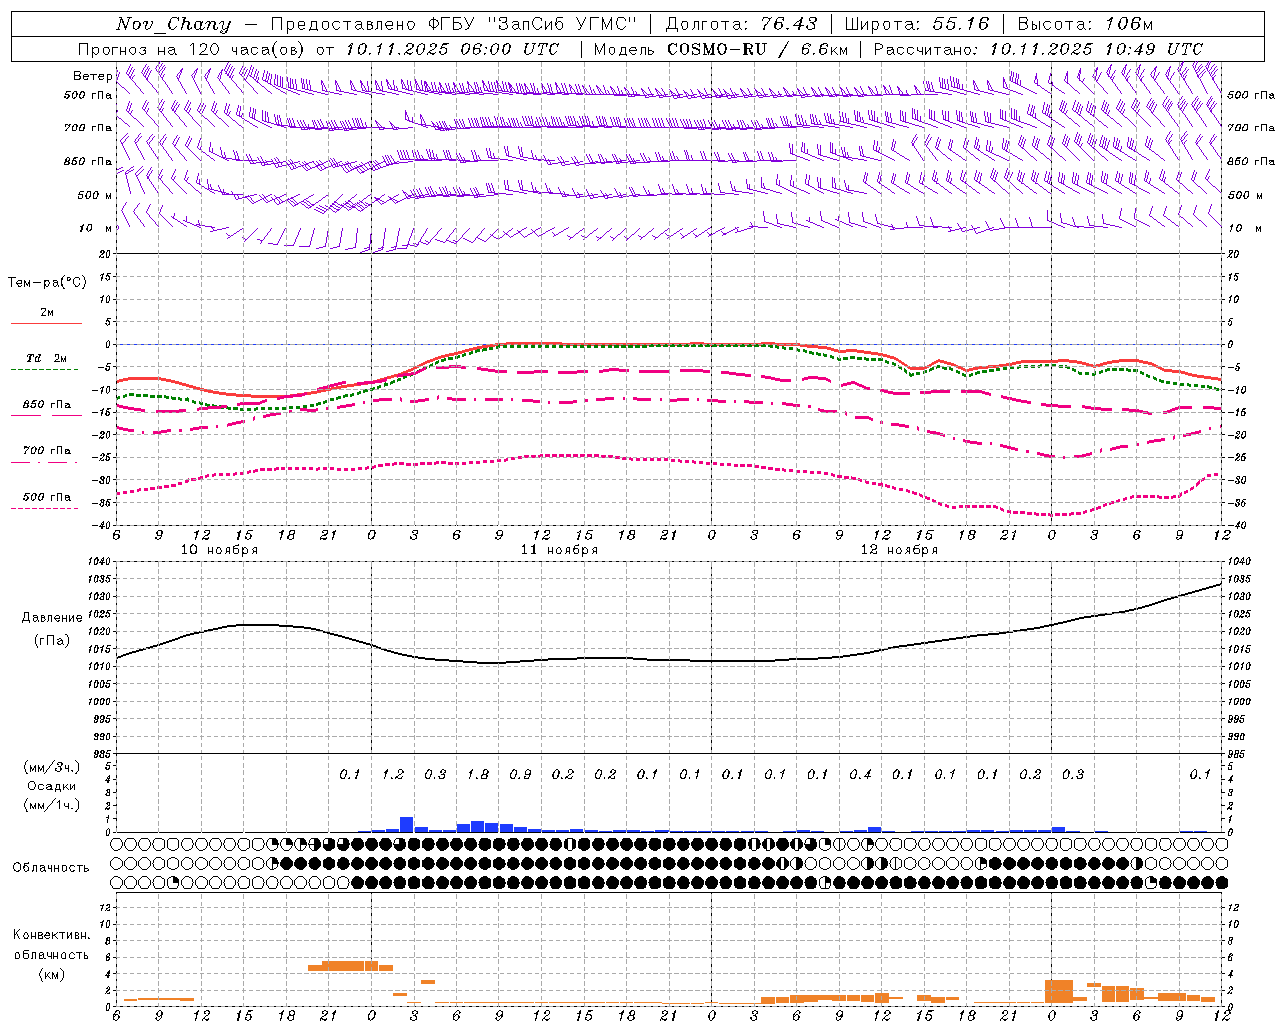Click the dash-dot line sample under '700 гПа' legend
The width and height of the screenshot is (1280, 1024).
click(x=44, y=463)
